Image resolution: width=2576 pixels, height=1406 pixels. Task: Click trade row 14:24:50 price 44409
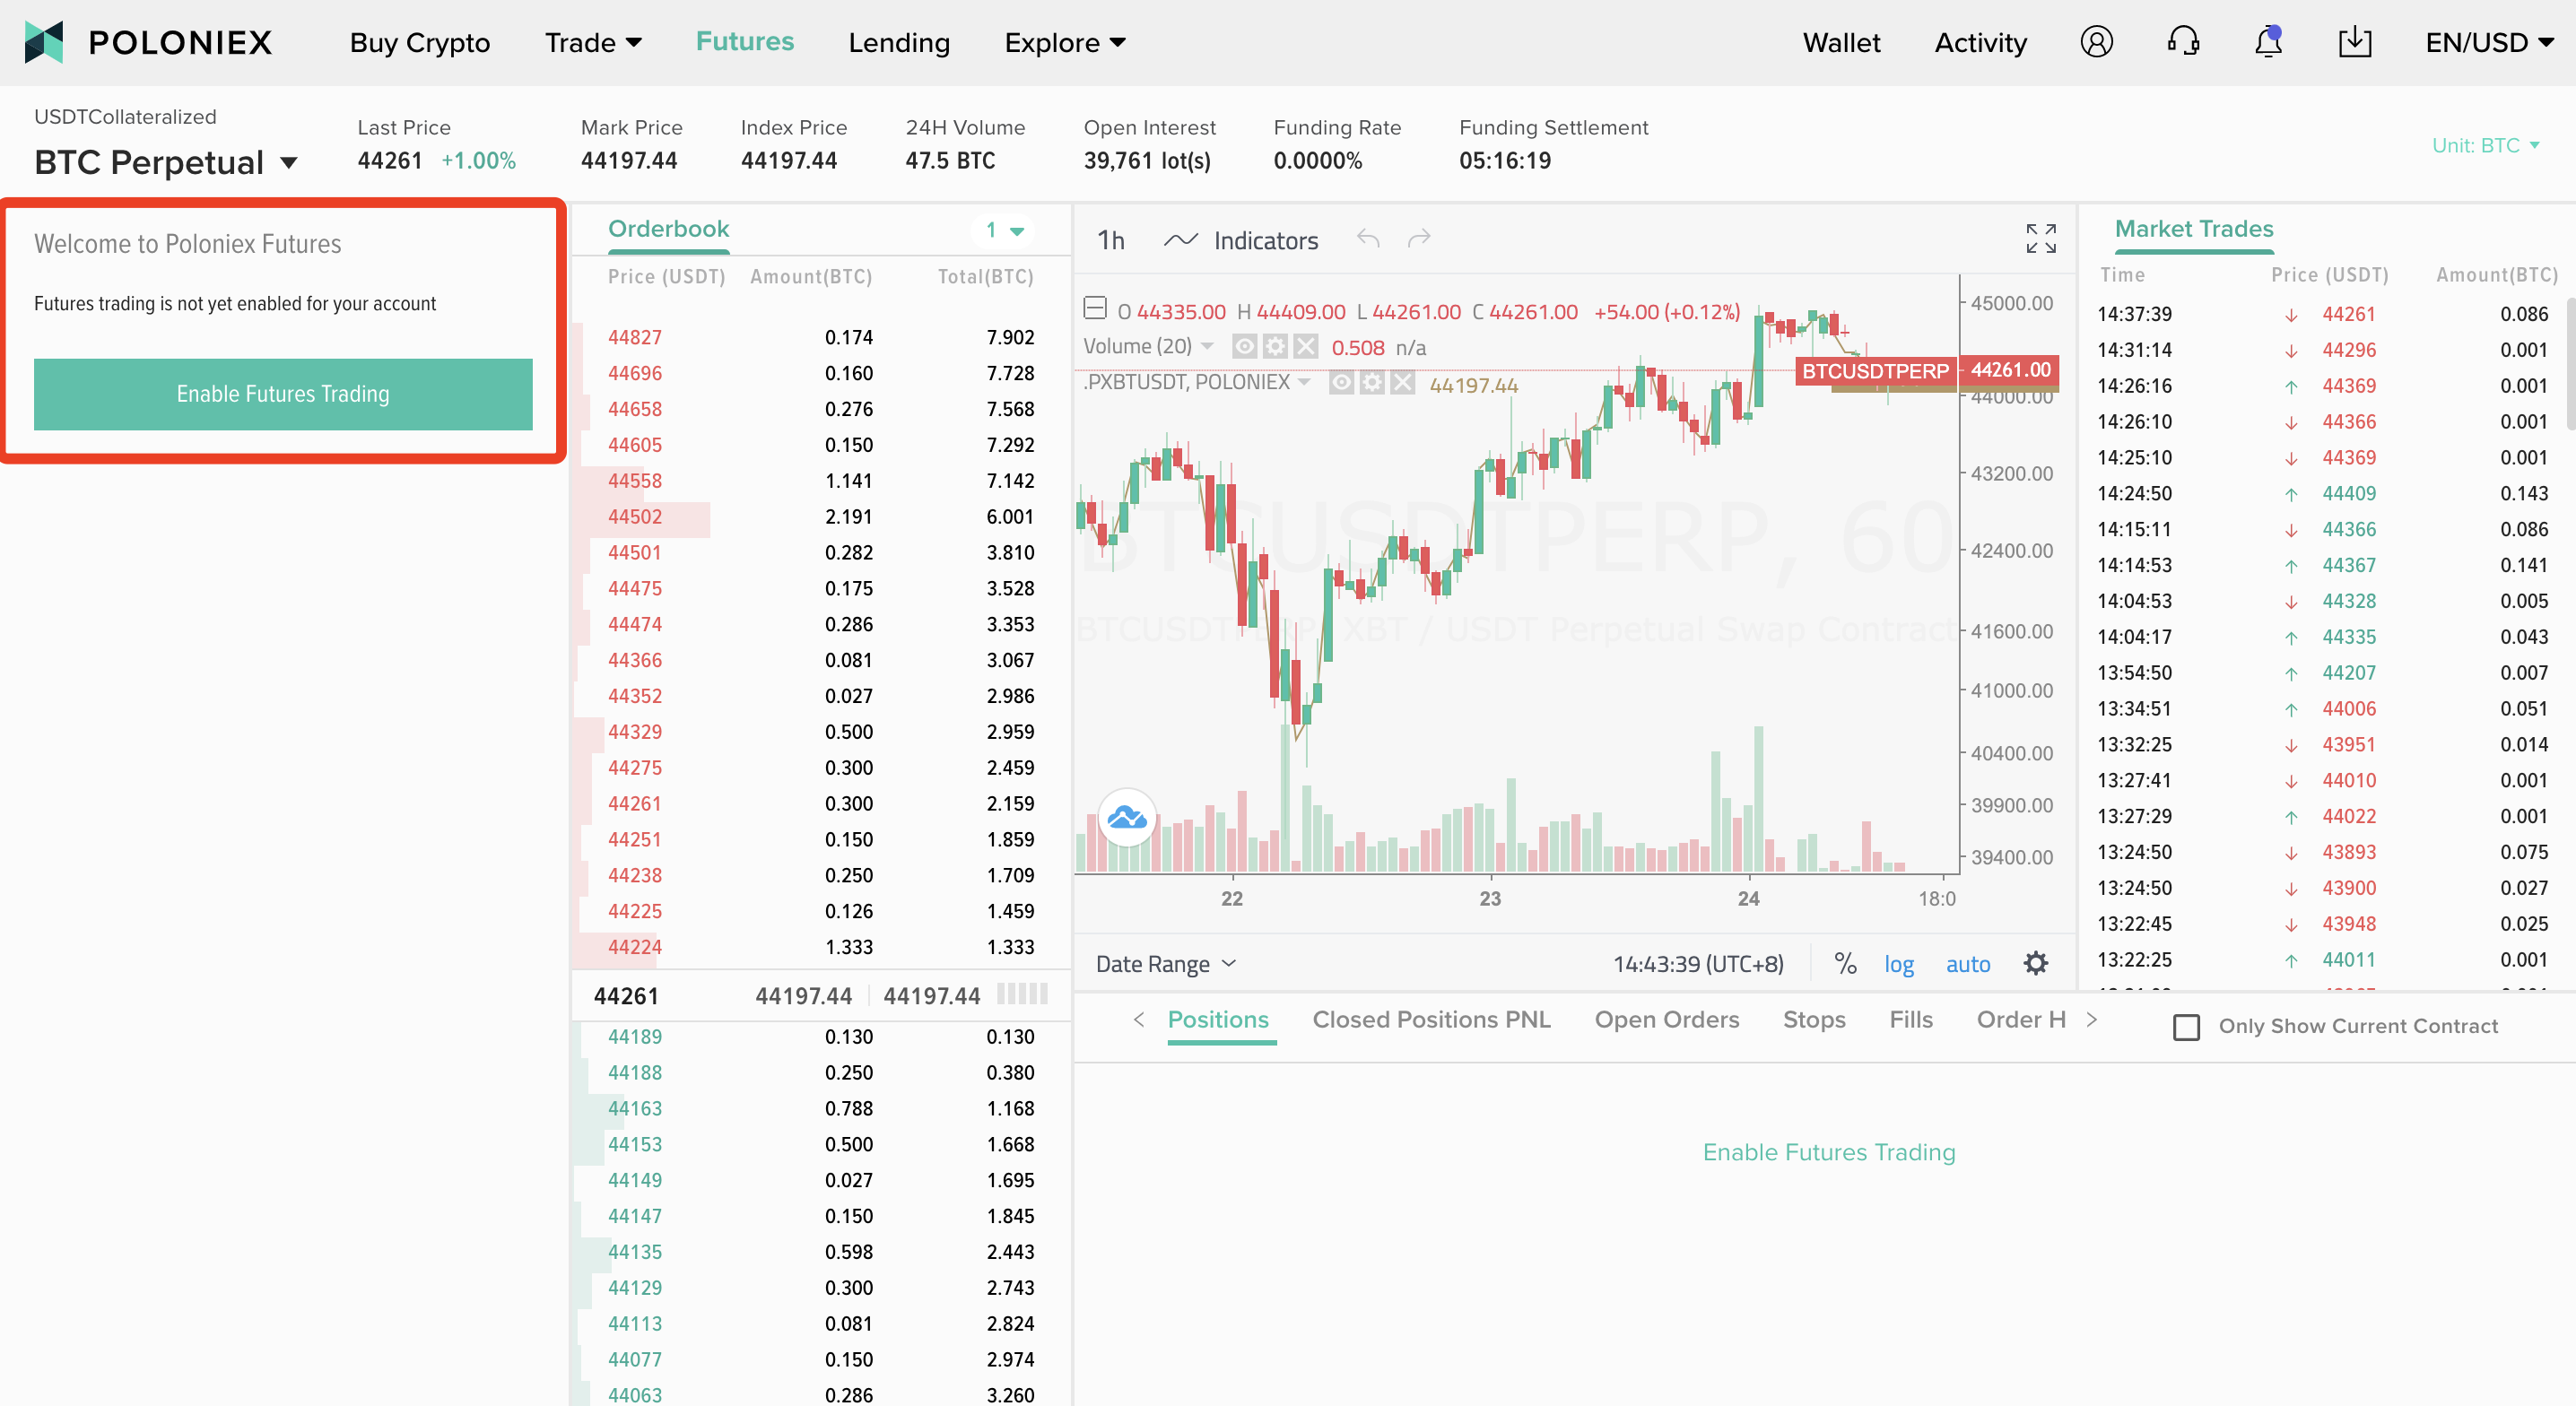[2322, 494]
